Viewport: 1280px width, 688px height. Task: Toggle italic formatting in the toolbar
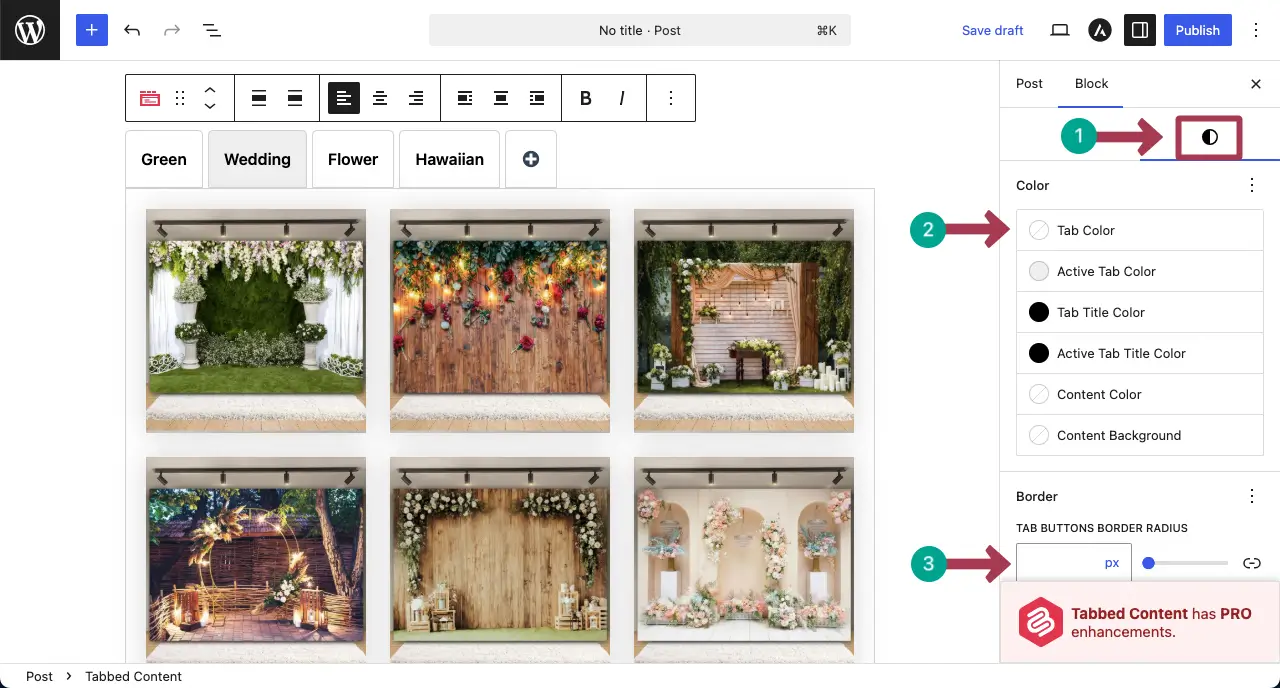[x=621, y=98]
